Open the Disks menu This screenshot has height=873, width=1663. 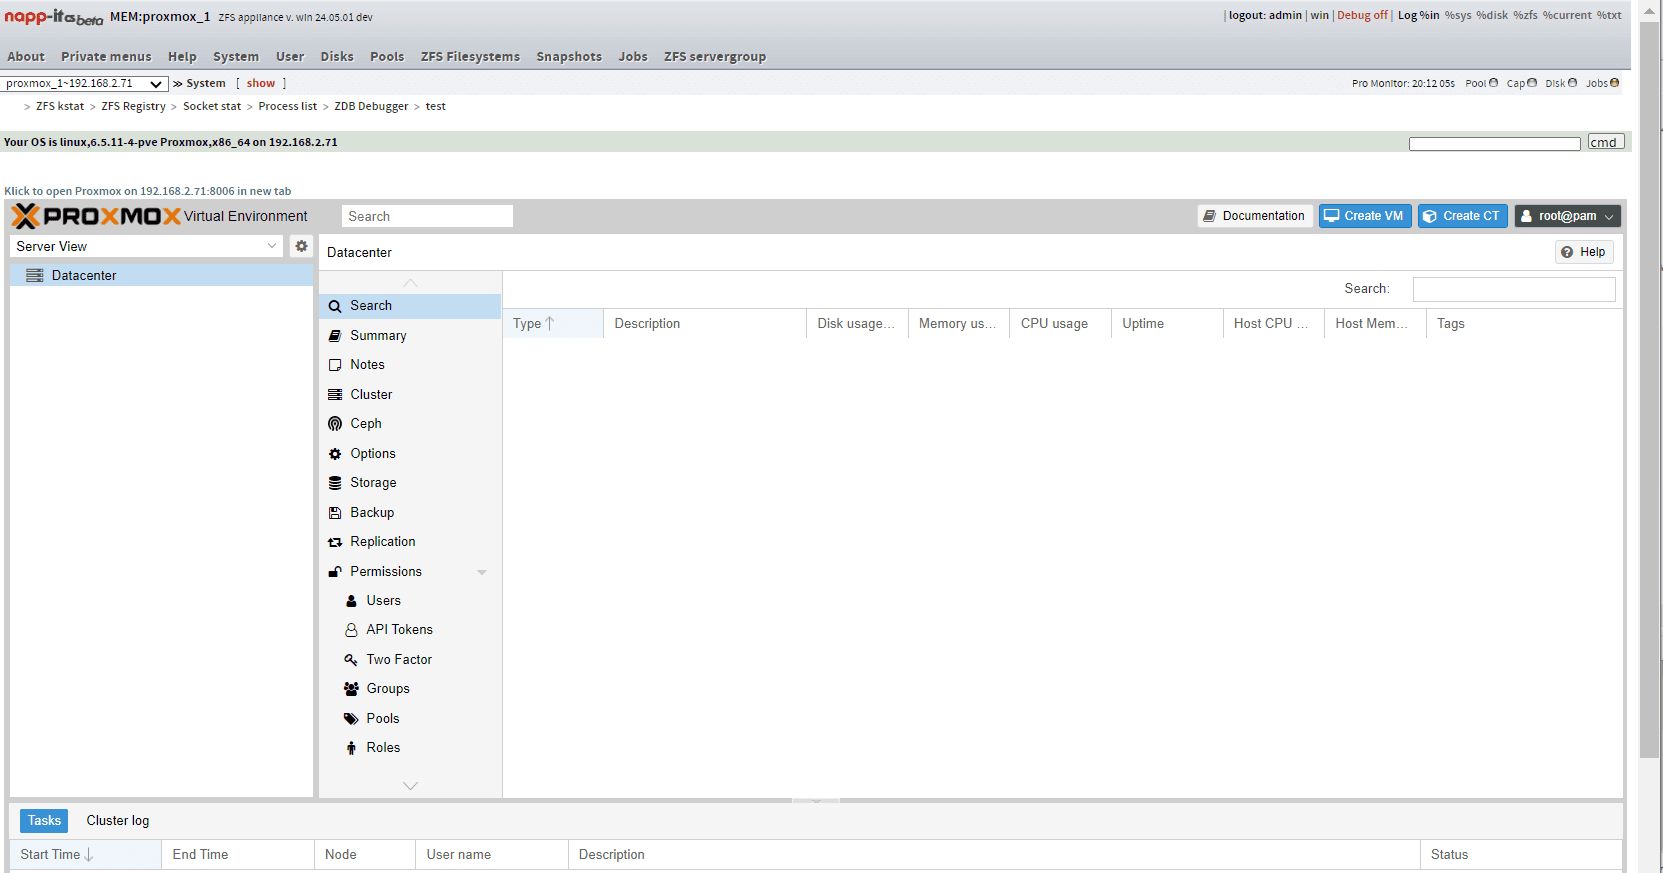tap(337, 57)
